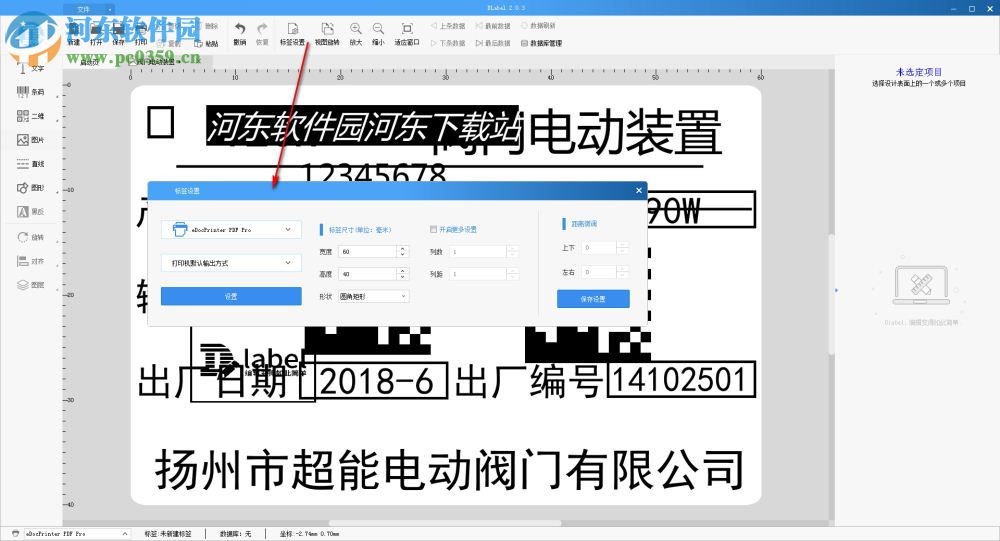Click the 宽度 width input field

coord(368,252)
